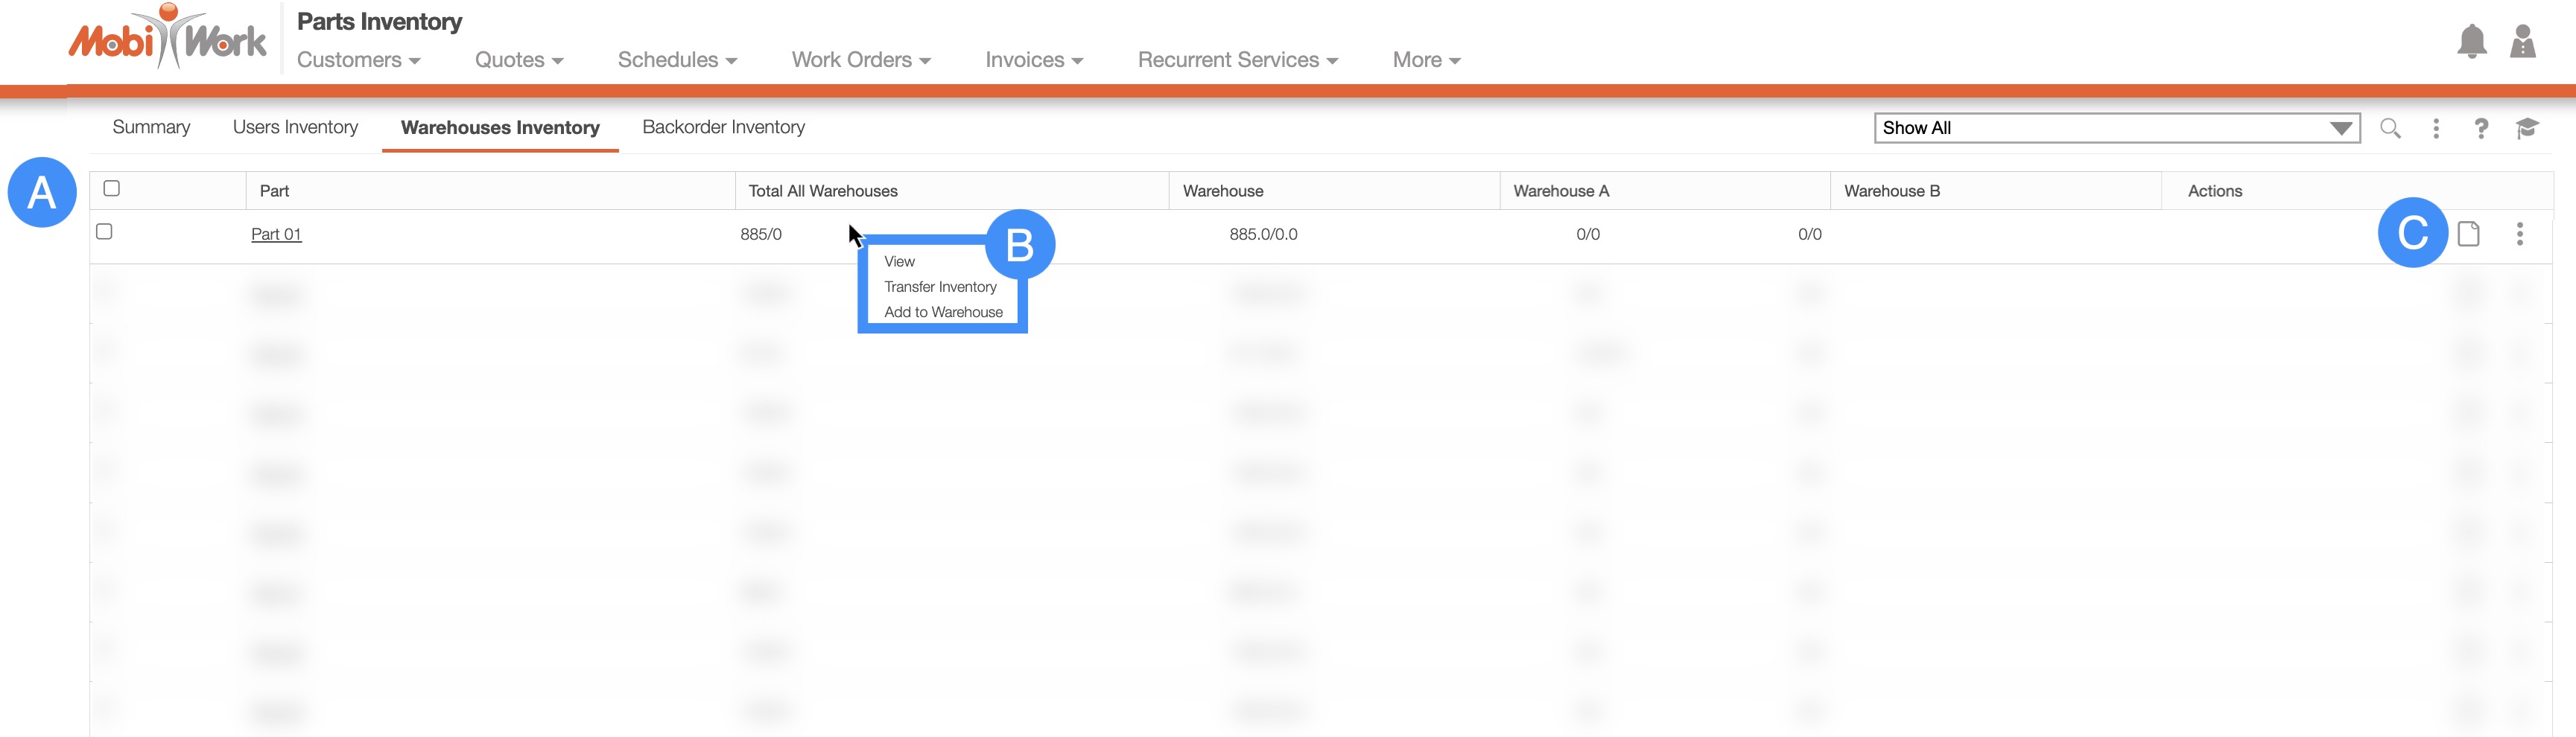Open Part 01 row three-dot actions menu
This screenshot has width=2576, height=737.
[2519, 234]
